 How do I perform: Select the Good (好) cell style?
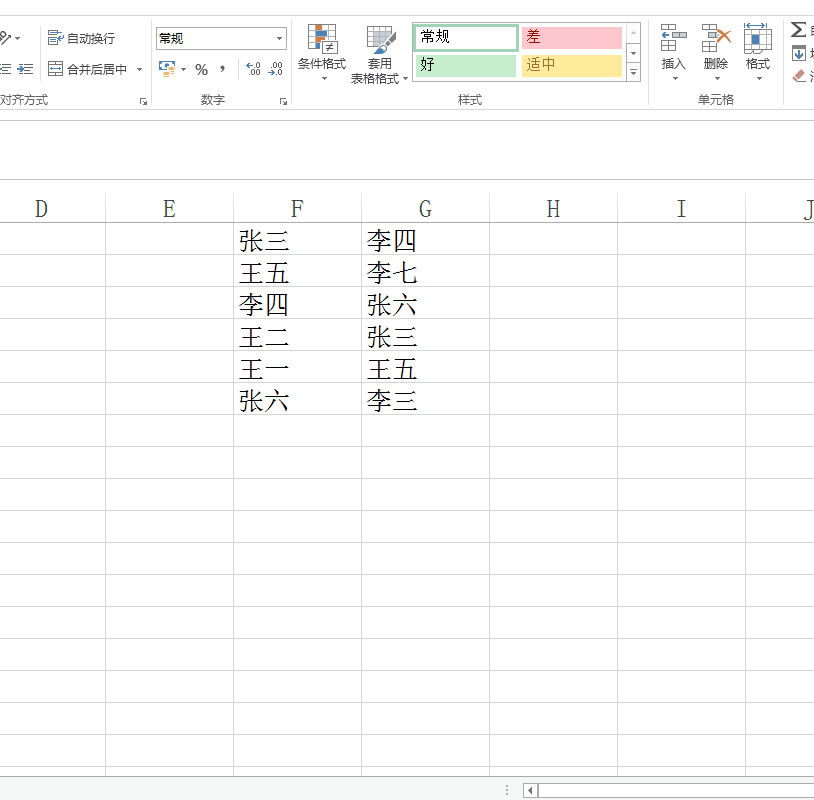(x=466, y=65)
